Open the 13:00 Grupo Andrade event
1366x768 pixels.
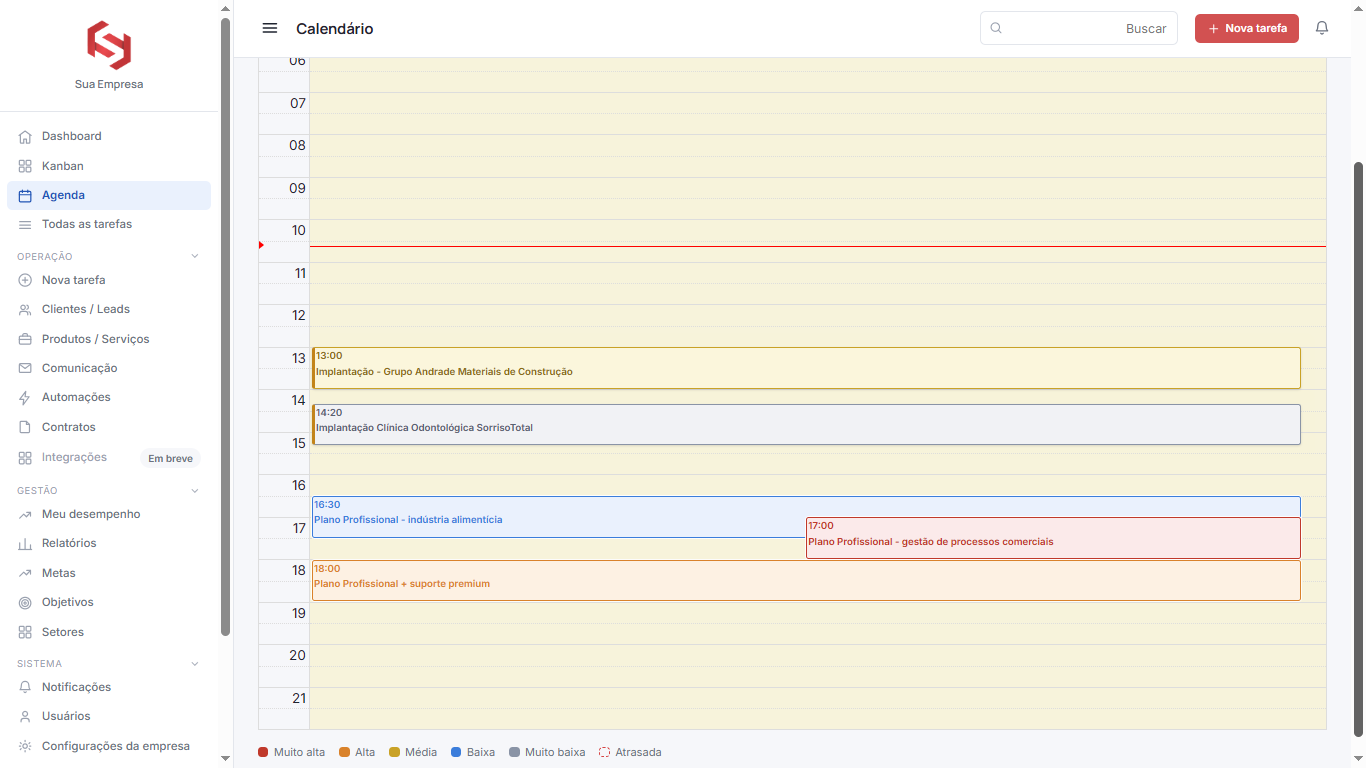806,368
